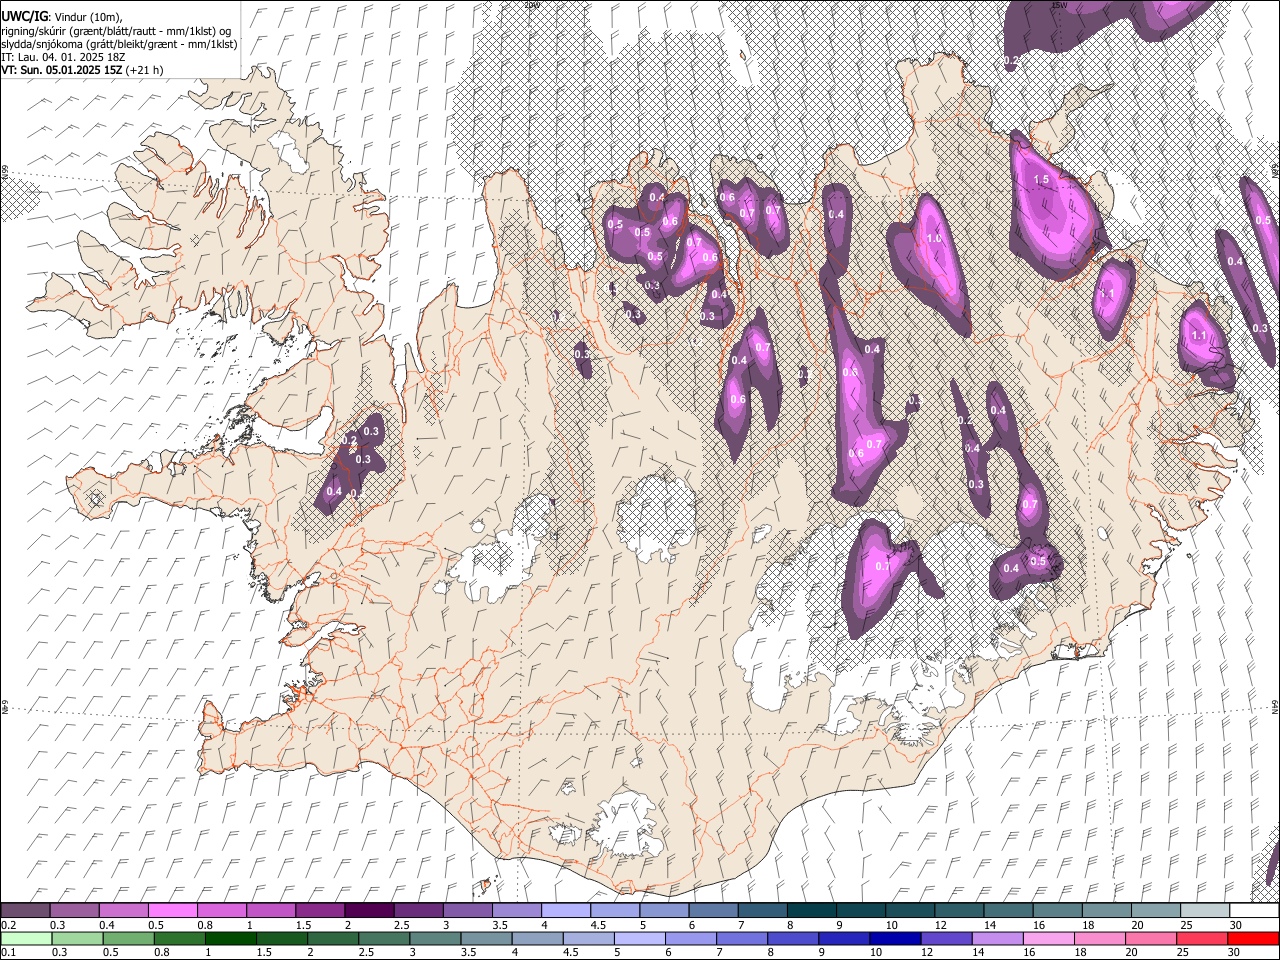
Task: Choose the medium green 0.5 rain scale swatch
Action: click(x=129, y=938)
